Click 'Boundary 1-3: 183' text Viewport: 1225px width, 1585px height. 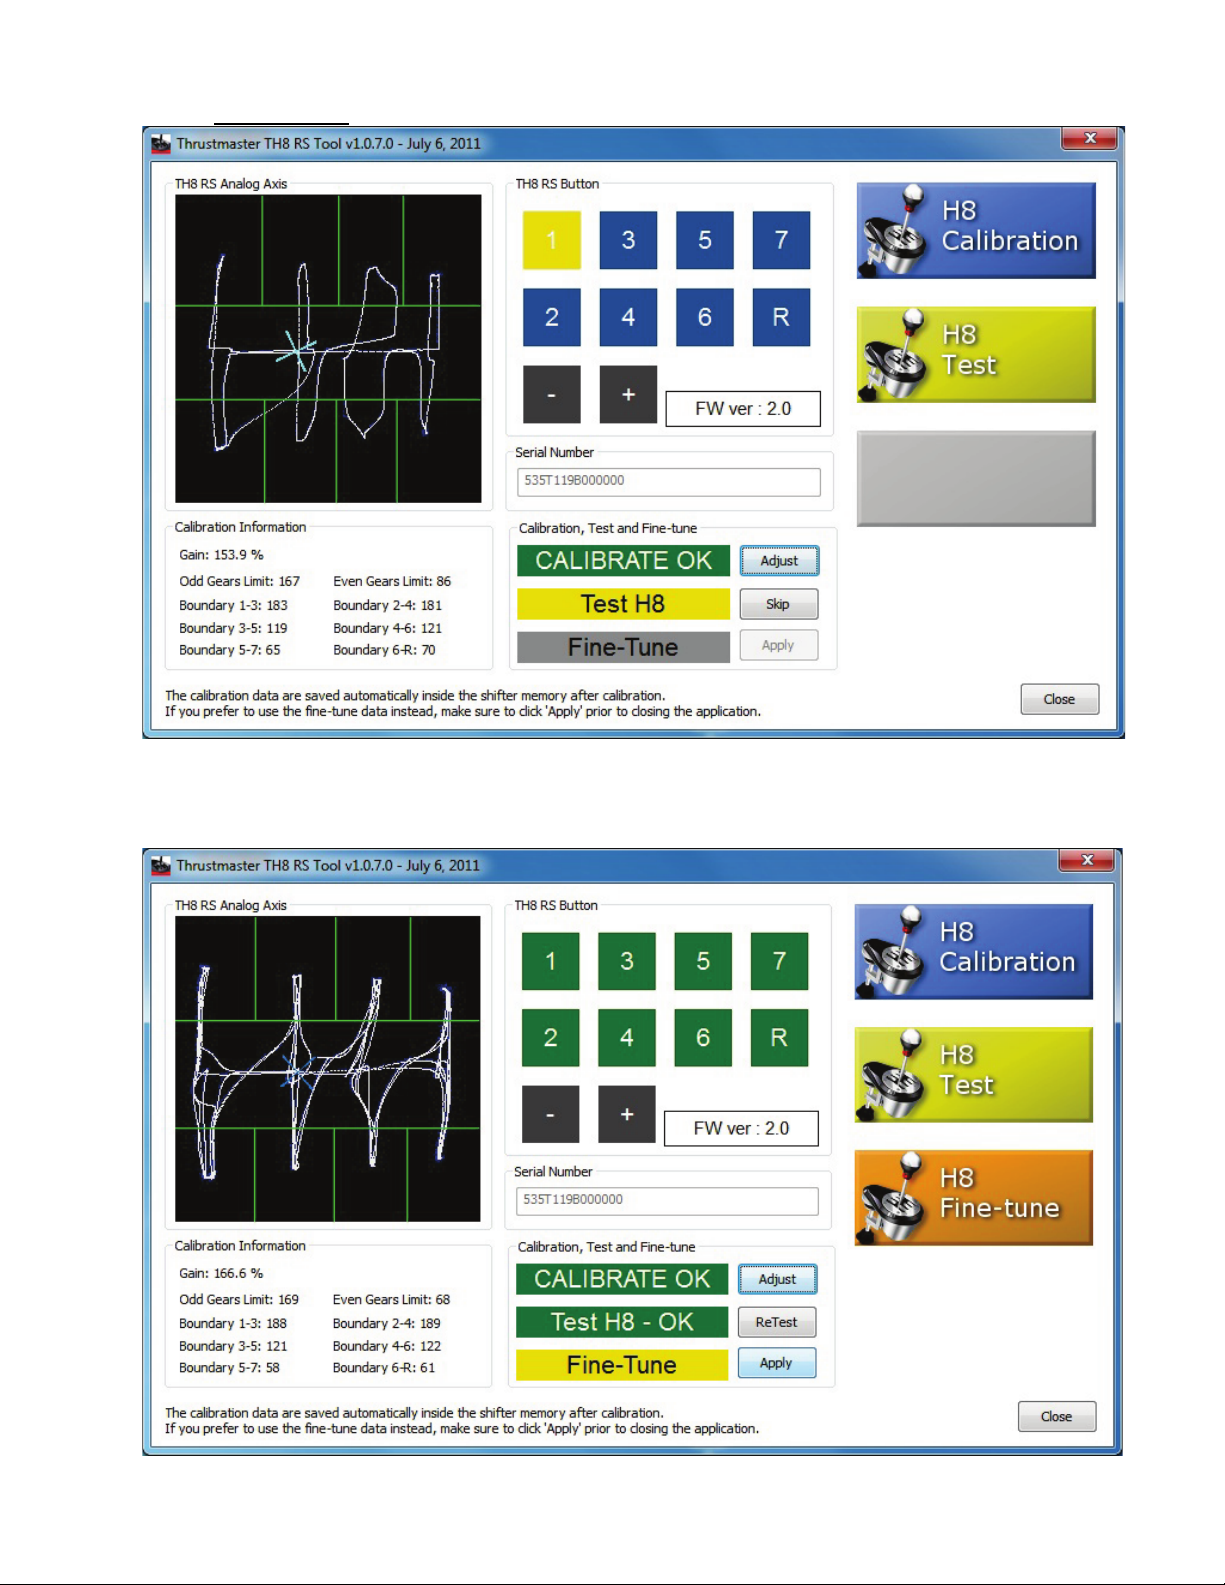(x=233, y=605)
